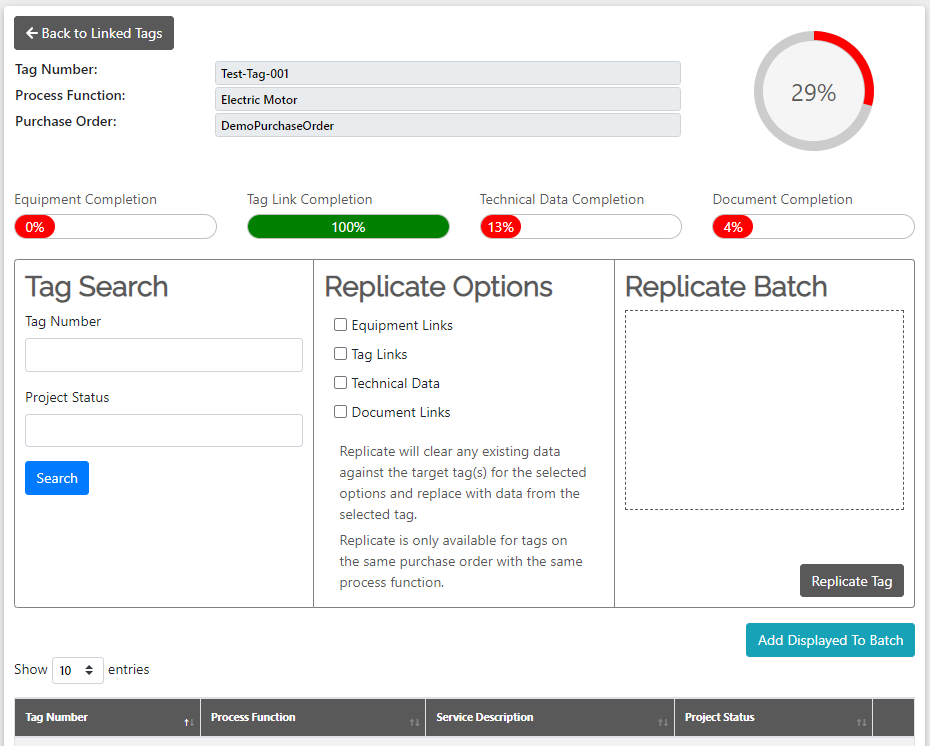Click the Back to Linked Tags arrow
Image resolution: width=930 pixels, height=746 pixels.
32,33
